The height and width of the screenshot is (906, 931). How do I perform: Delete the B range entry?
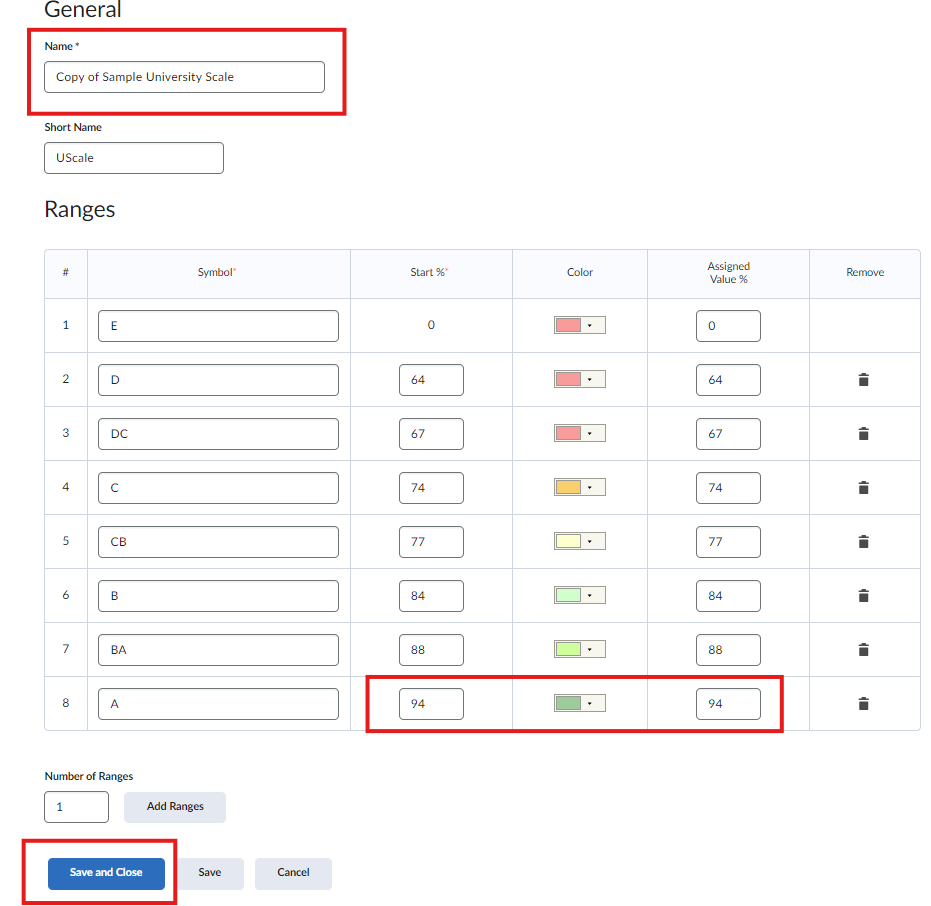(863, 595)
